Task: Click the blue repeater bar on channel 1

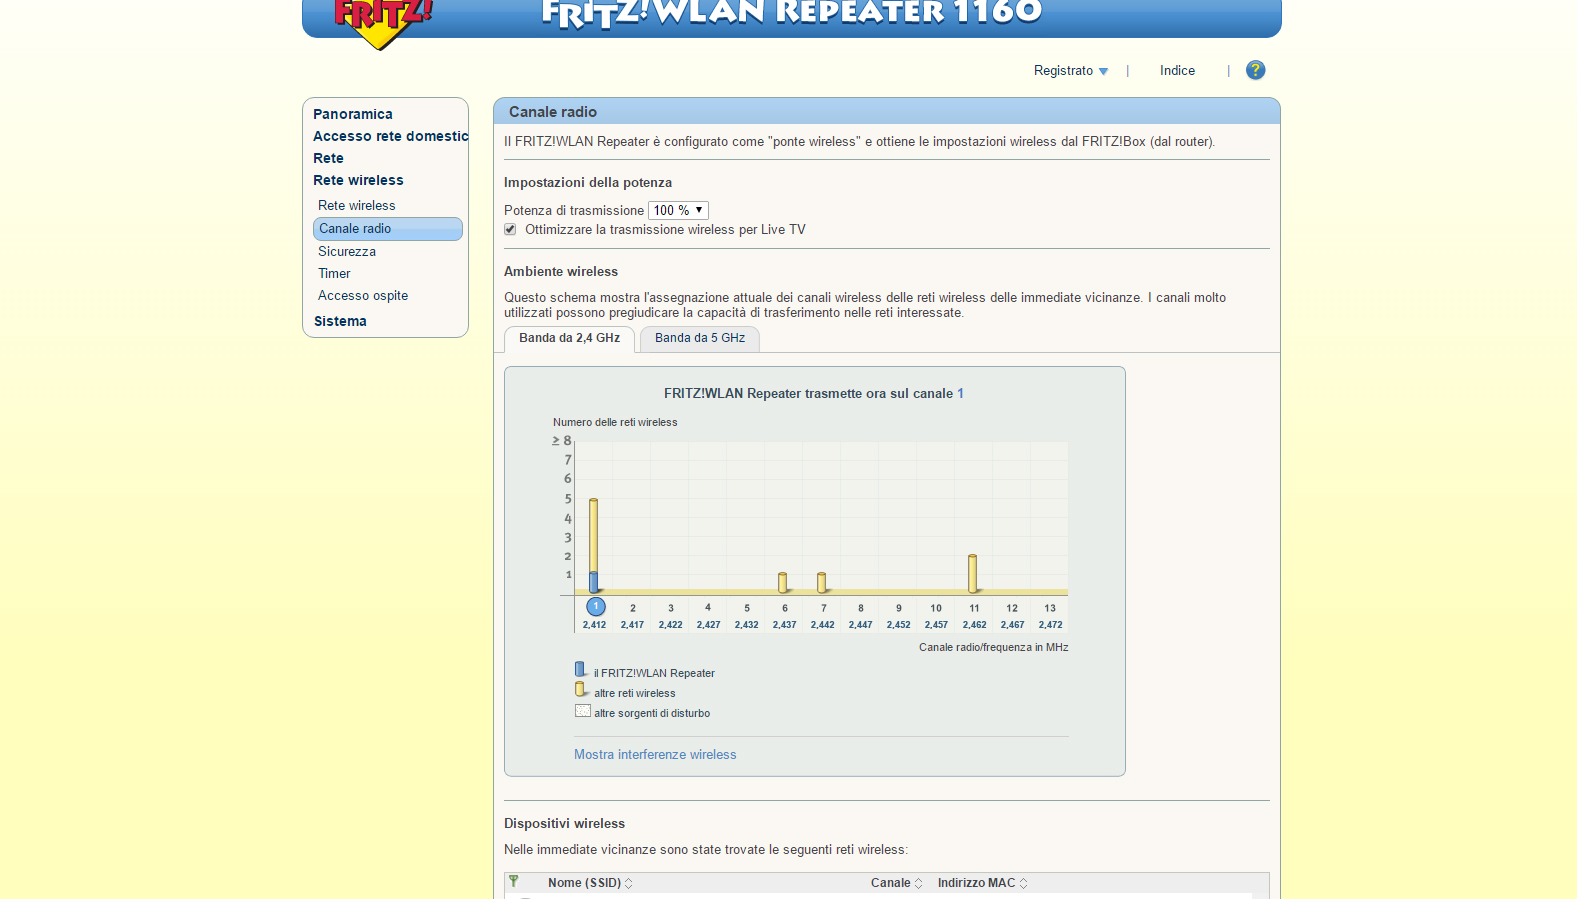Action: [594, 582]
